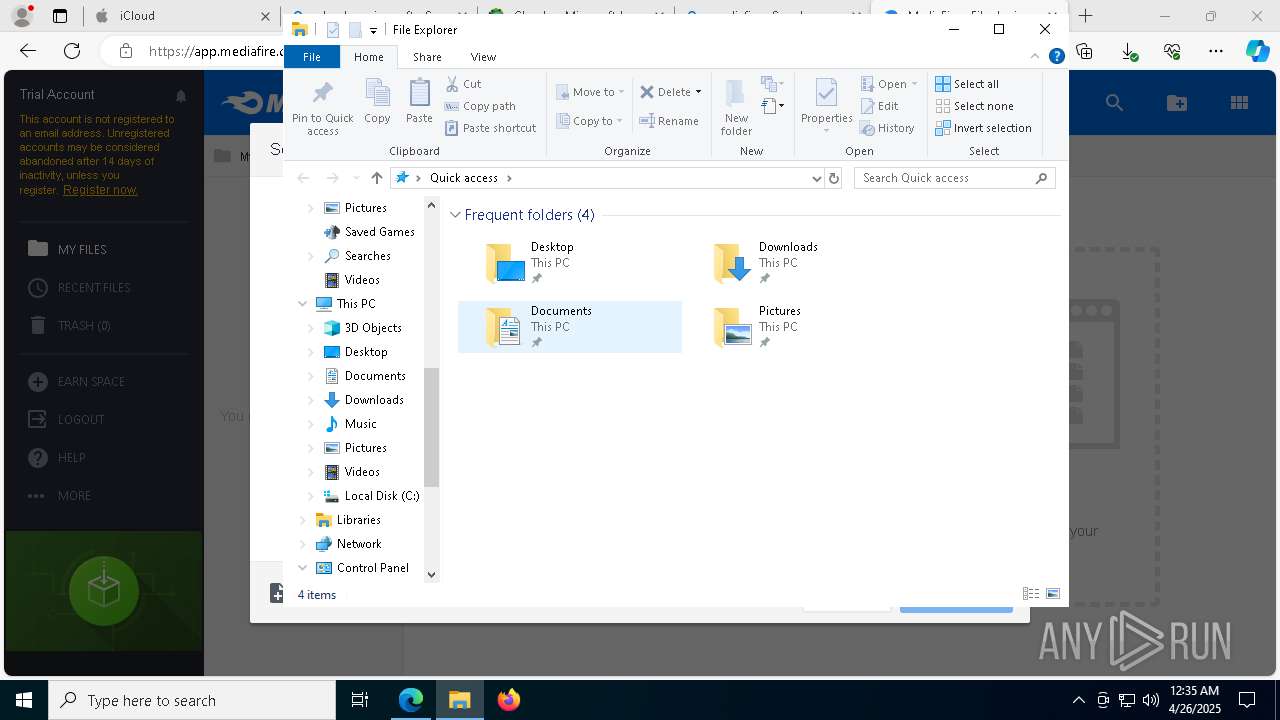Expand Libraries tree node
The width and height of the screenshot is (1280, 720).
point(303,520)
